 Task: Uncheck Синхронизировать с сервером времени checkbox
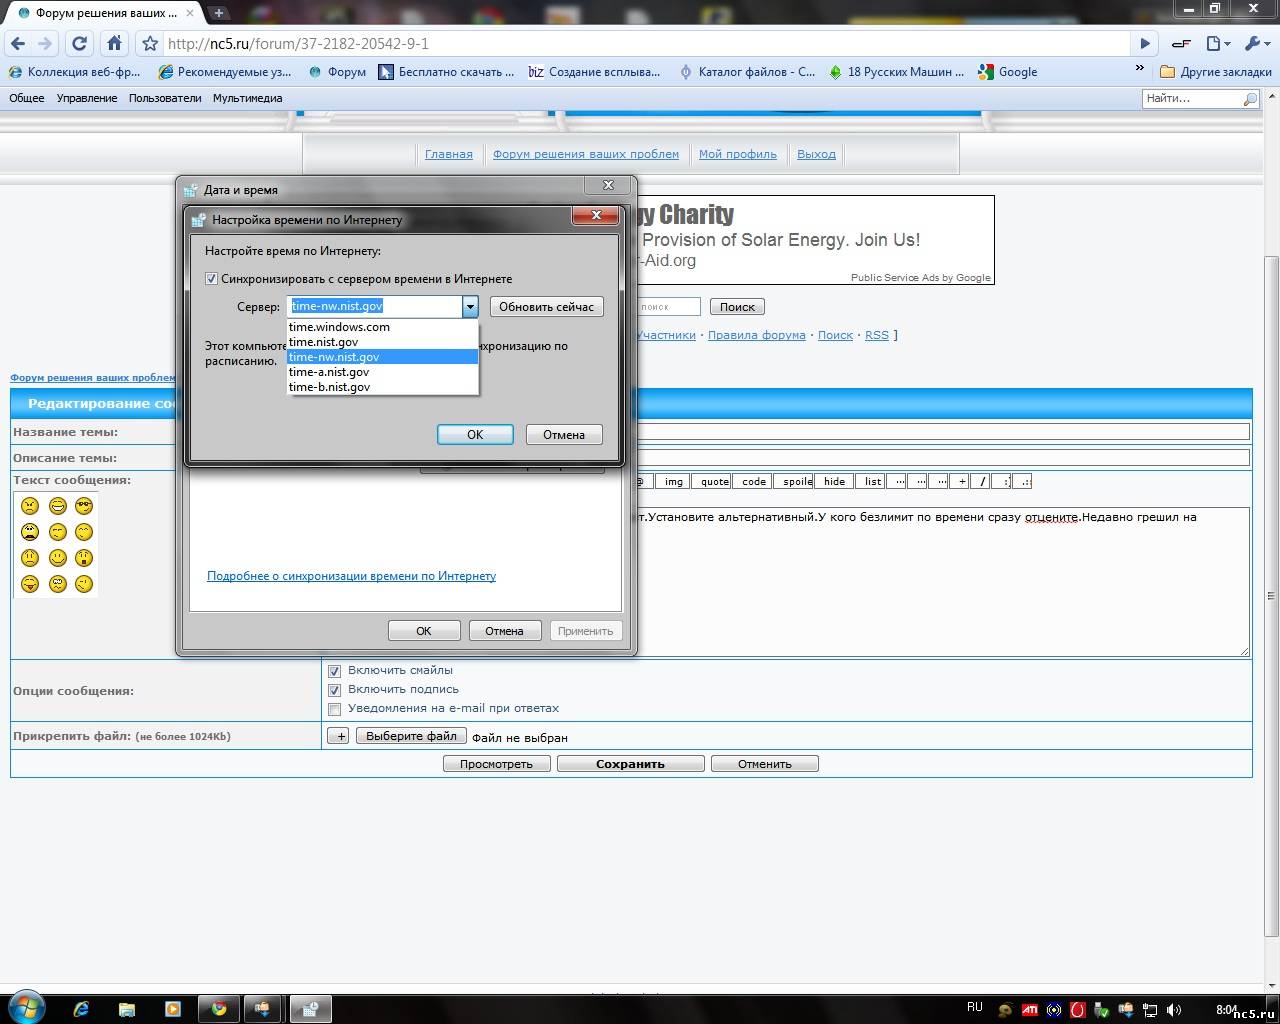pos(211,279)
